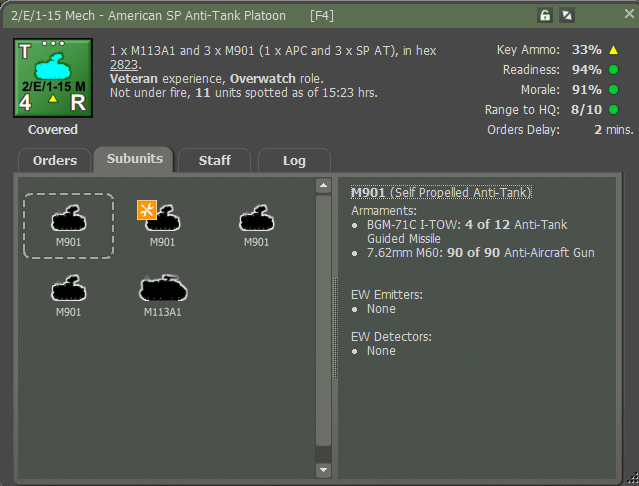Click the resize grip in the window corner
The height and width of the screenshot is (486, 639).
[x=633, y=478]
